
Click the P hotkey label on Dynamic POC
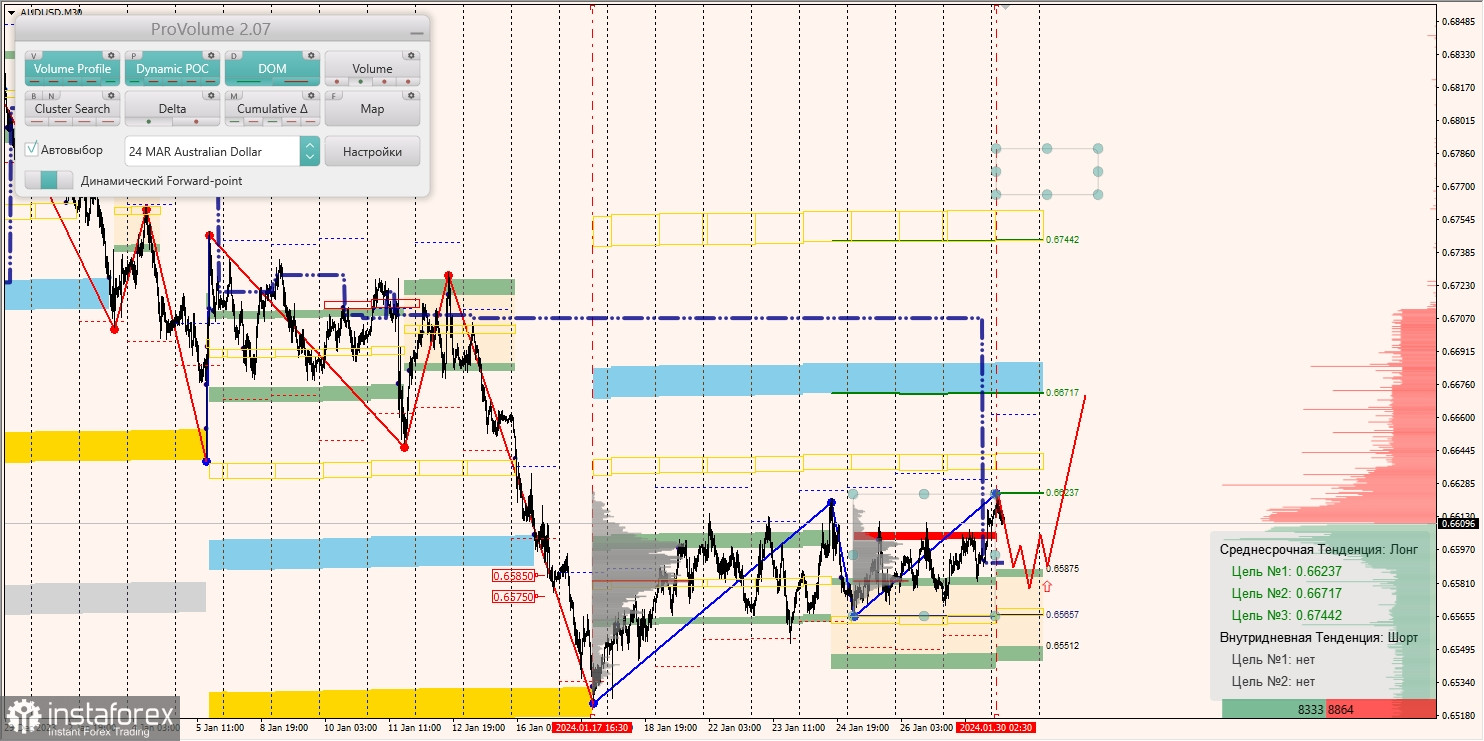click(135, 56)
